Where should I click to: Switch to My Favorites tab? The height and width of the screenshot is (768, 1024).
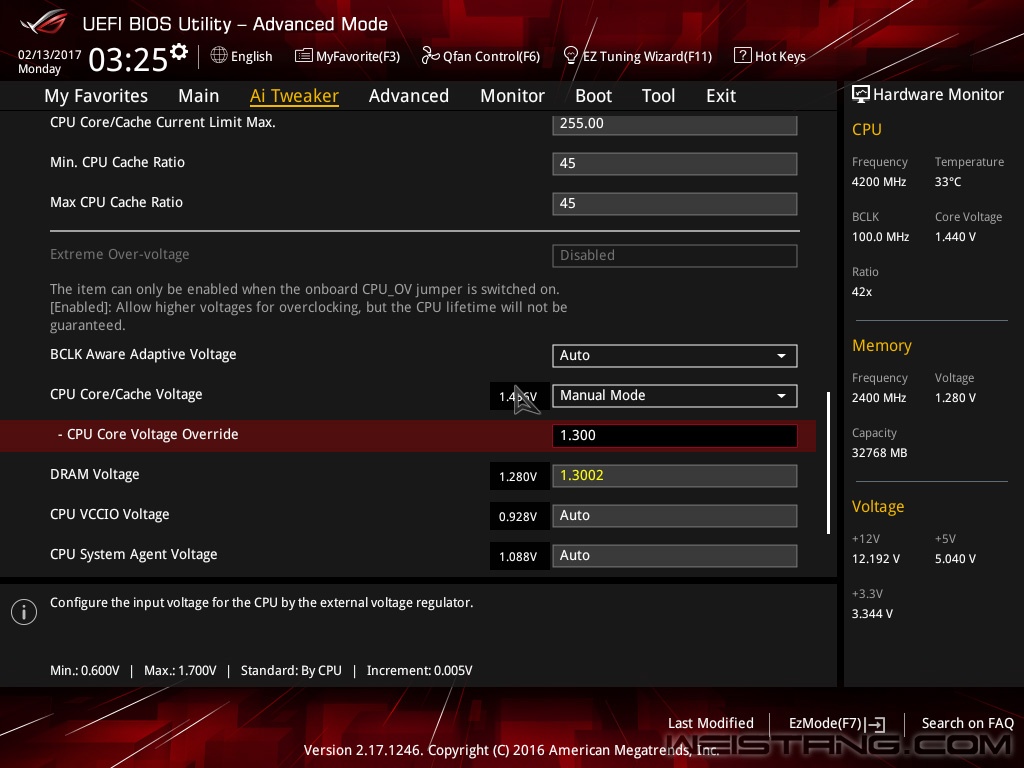click(x=96, y=95)
